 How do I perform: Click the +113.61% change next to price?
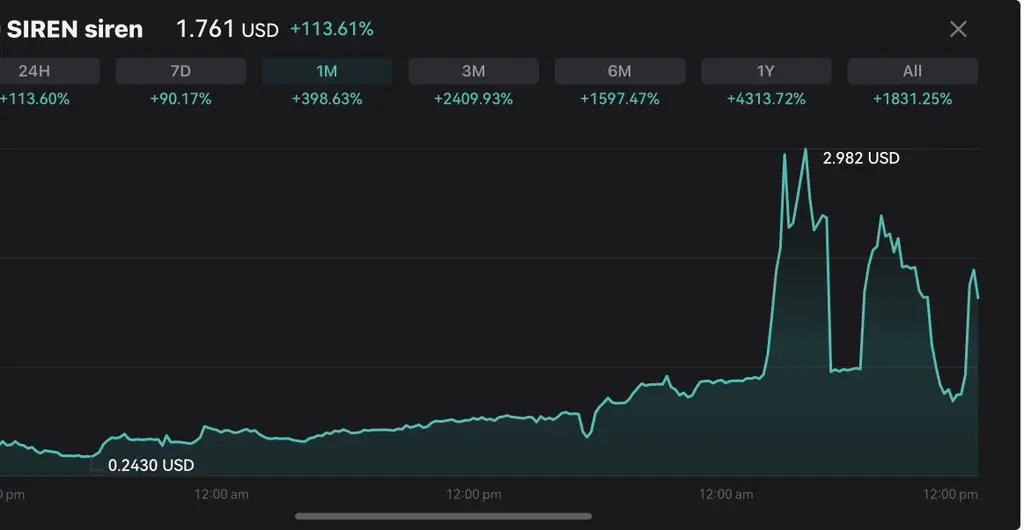[x=331, y=29]
